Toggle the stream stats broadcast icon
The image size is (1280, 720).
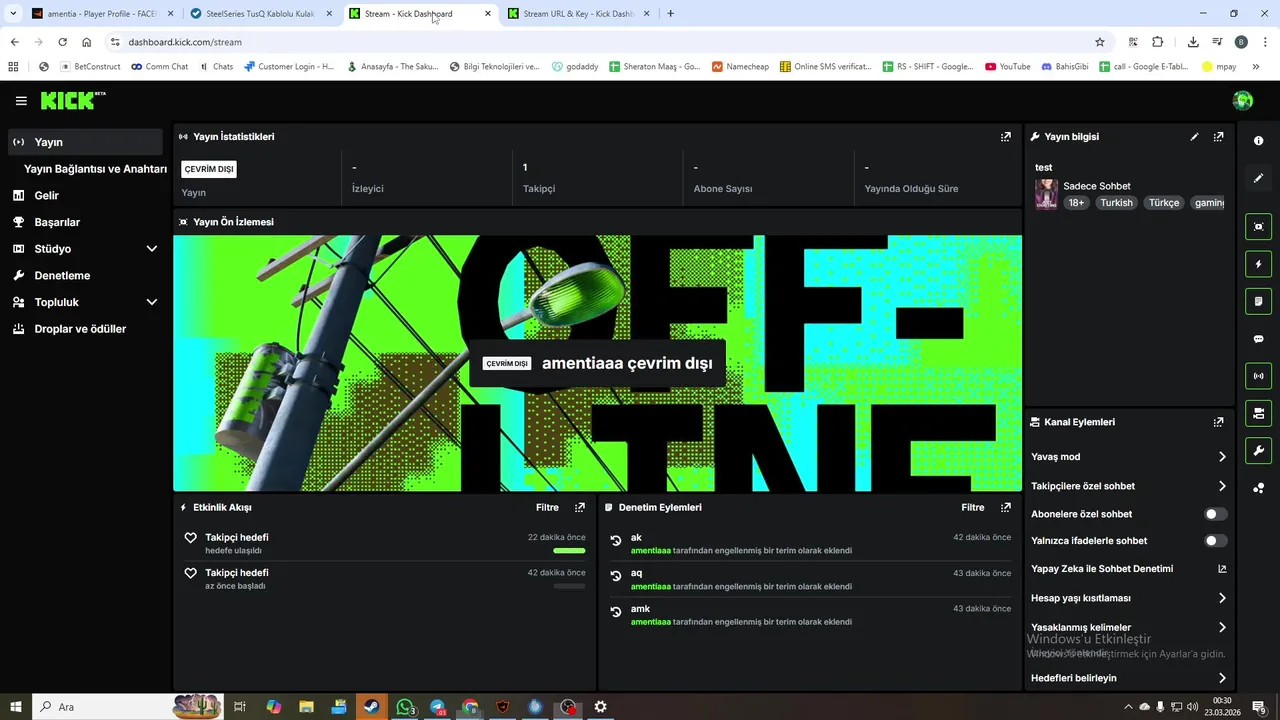click(x=1259, y=376)
